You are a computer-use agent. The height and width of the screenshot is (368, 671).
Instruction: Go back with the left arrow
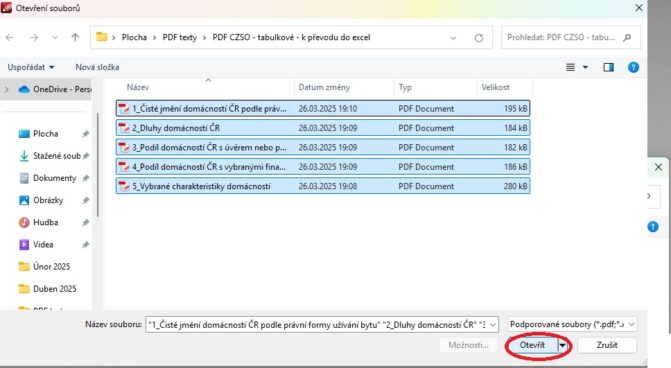(x=10, y=38)
